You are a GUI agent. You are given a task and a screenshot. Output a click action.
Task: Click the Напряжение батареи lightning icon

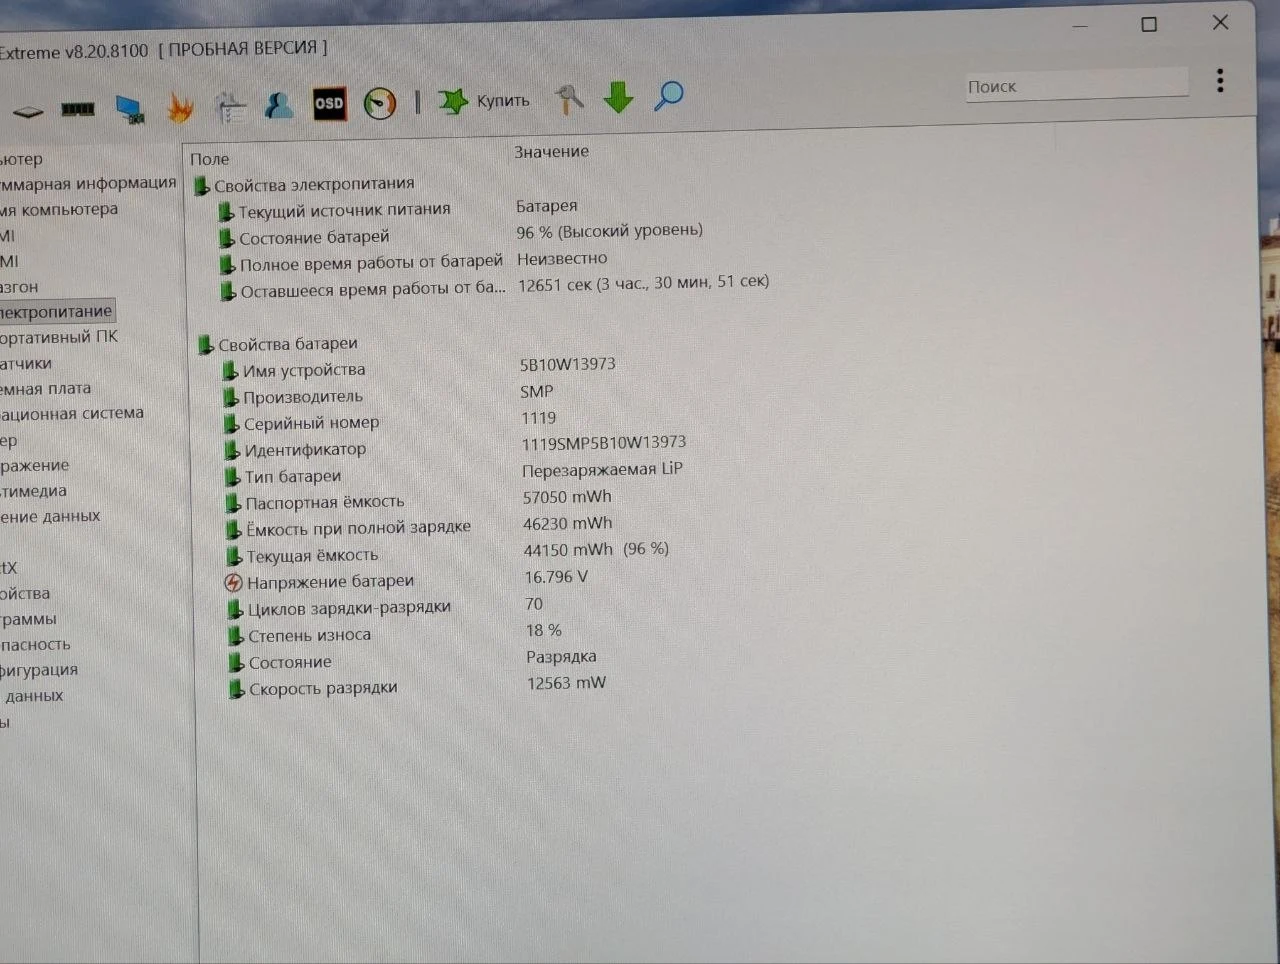coord(233,582)
